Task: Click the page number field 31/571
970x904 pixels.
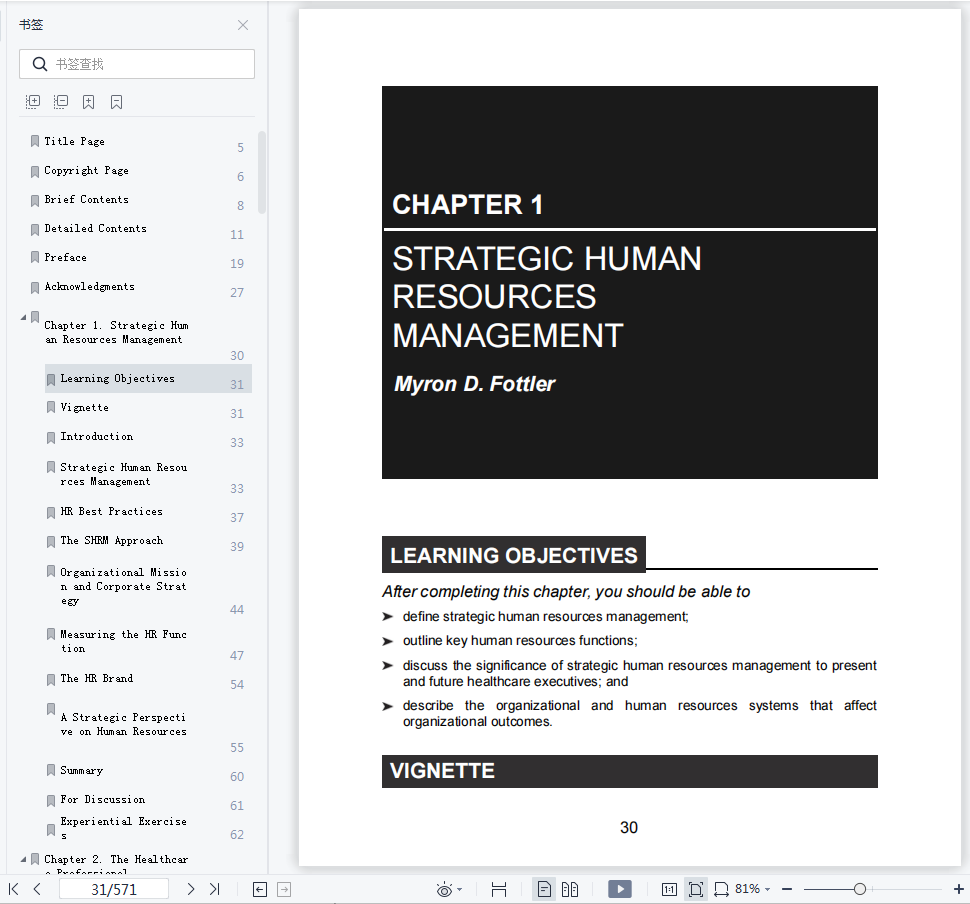Action: pos(114,889)
